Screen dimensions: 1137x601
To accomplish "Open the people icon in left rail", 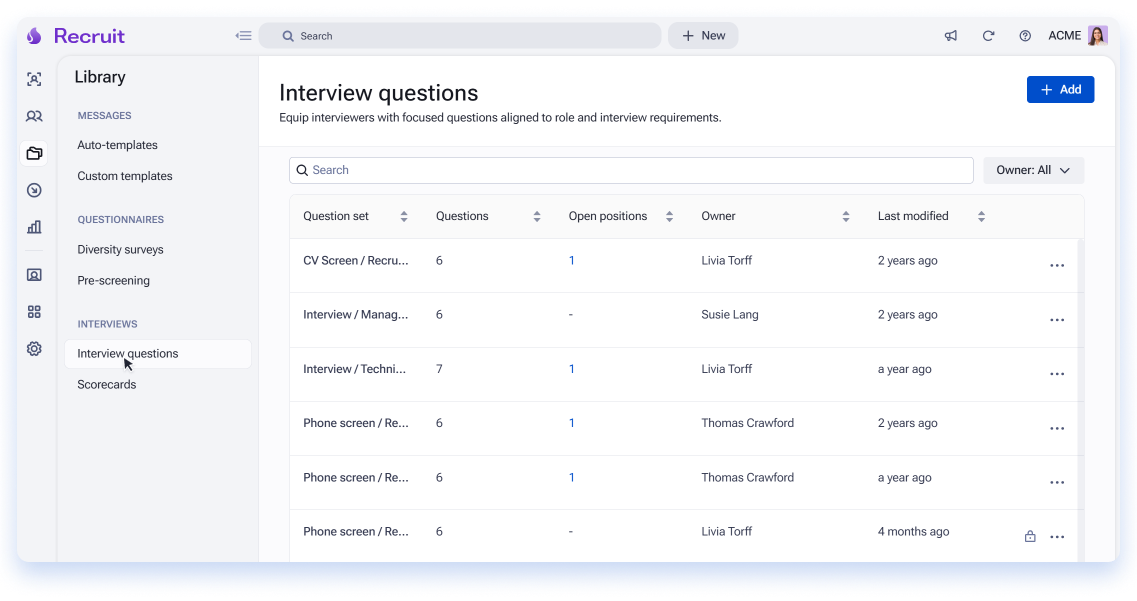I will [34, 116].
